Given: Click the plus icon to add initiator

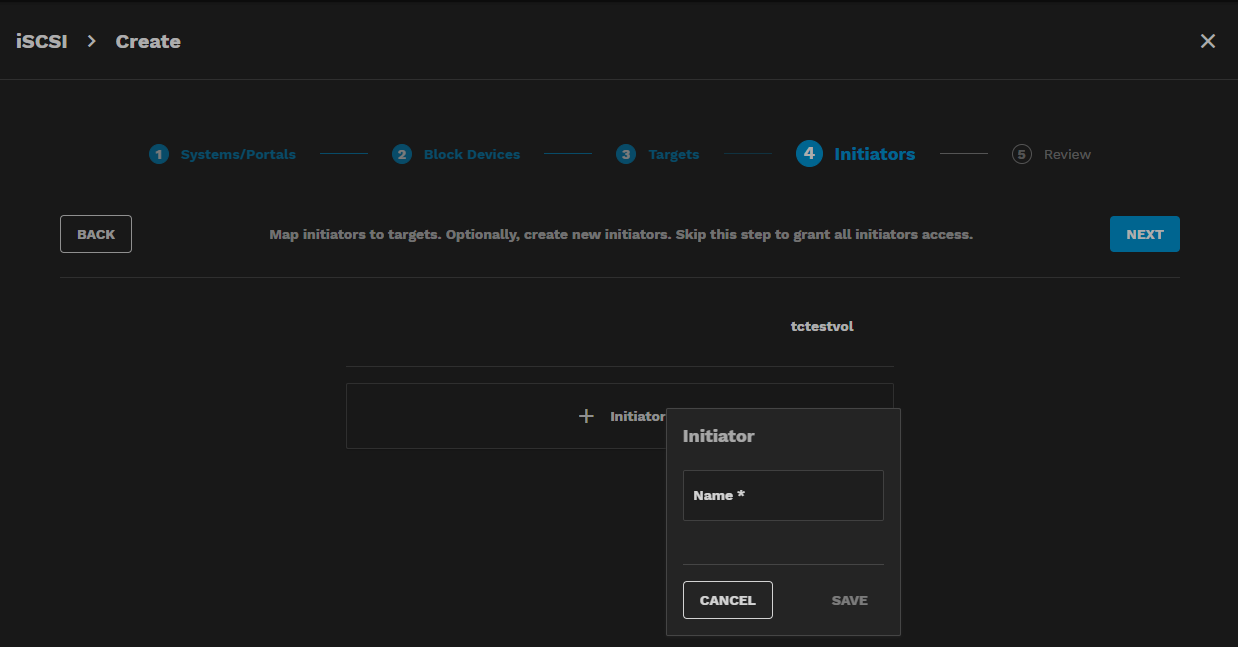Looking at the screenshot, I should click(x=587, y=416).
